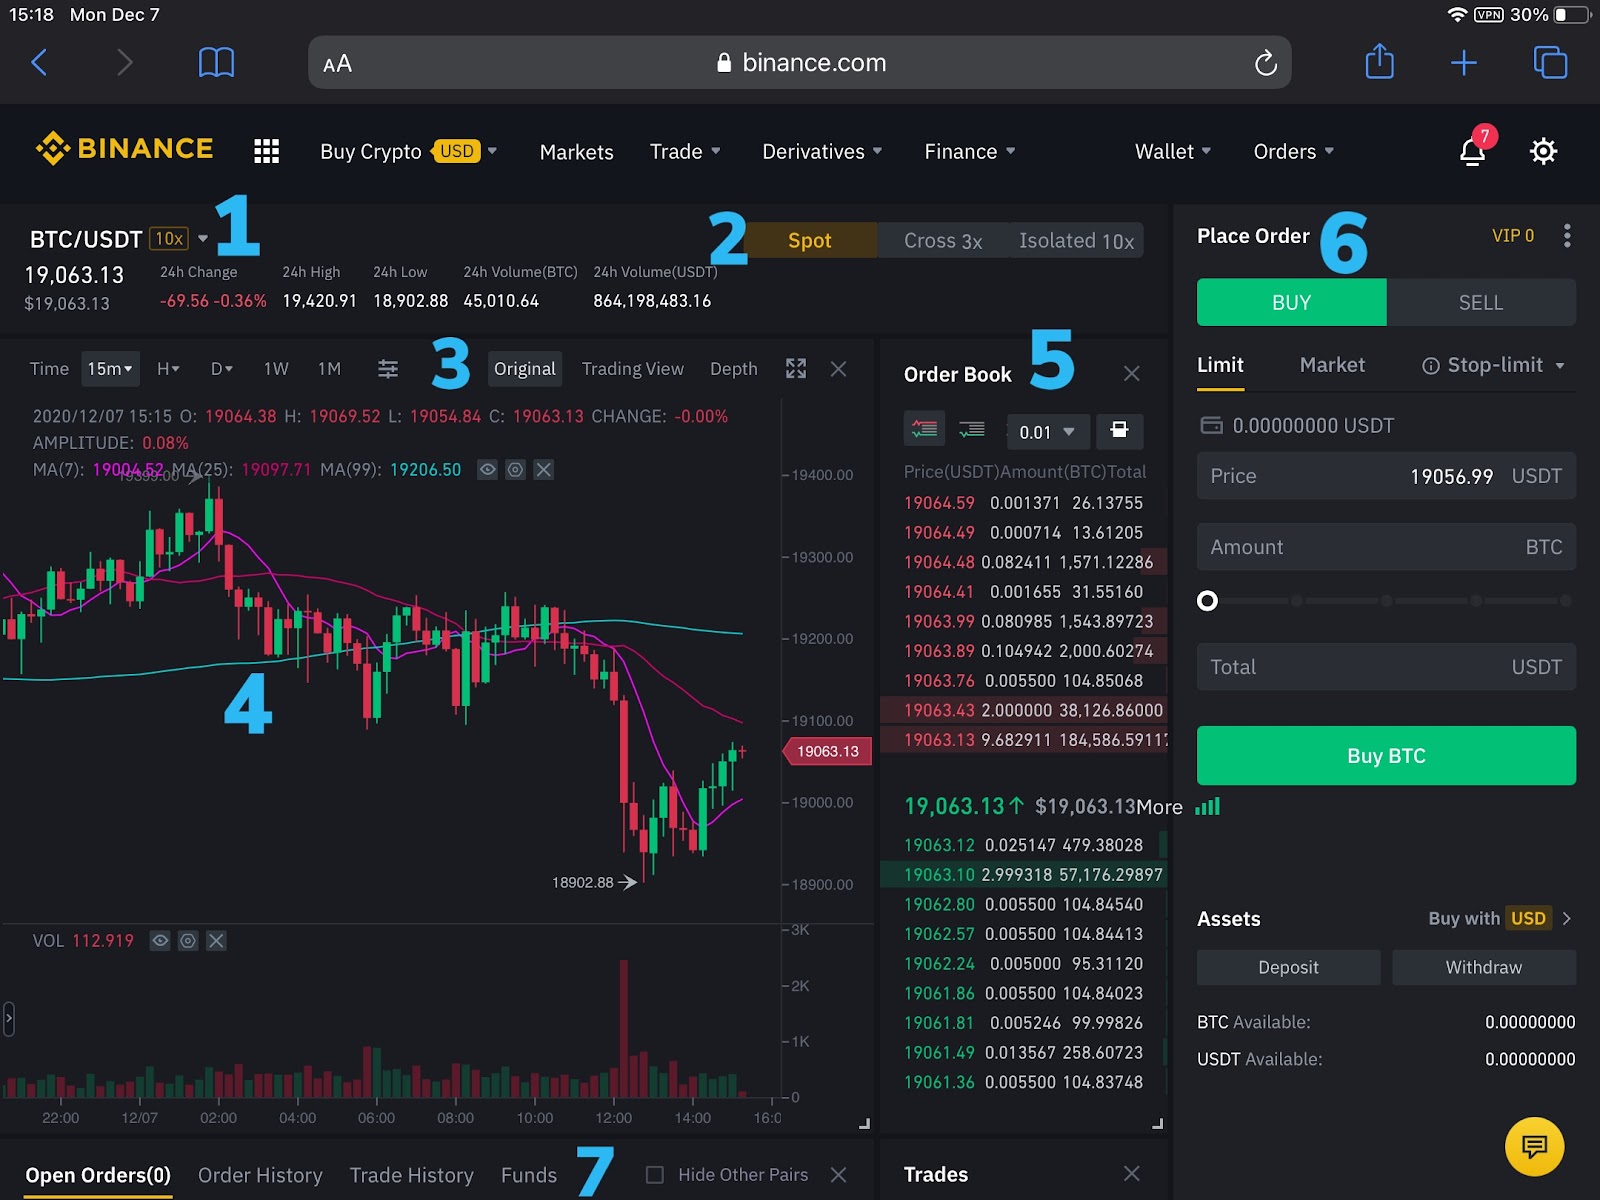Close the Trades panel
The width and height of the screenshot is (1600, 1200).
coord(1131,1173)
